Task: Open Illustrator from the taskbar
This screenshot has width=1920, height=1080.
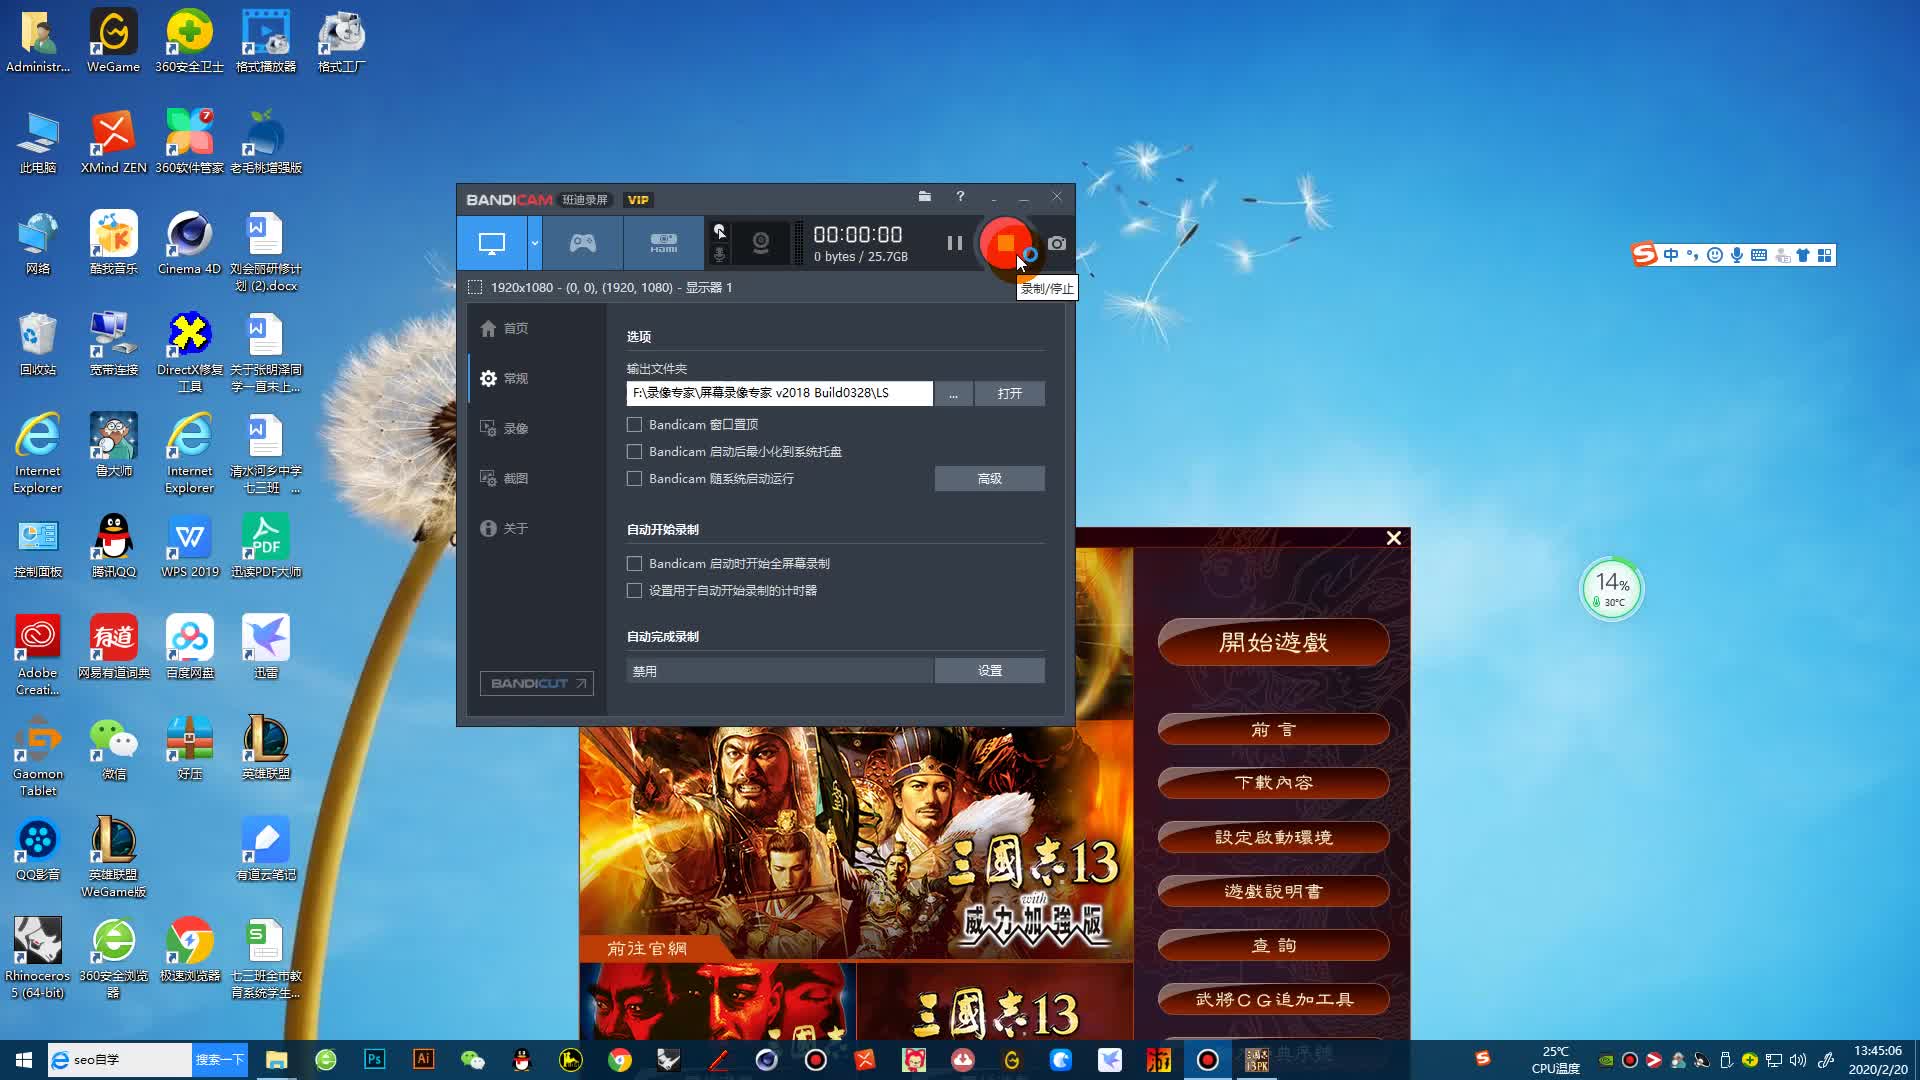Action: click(x=424, y=1060)
